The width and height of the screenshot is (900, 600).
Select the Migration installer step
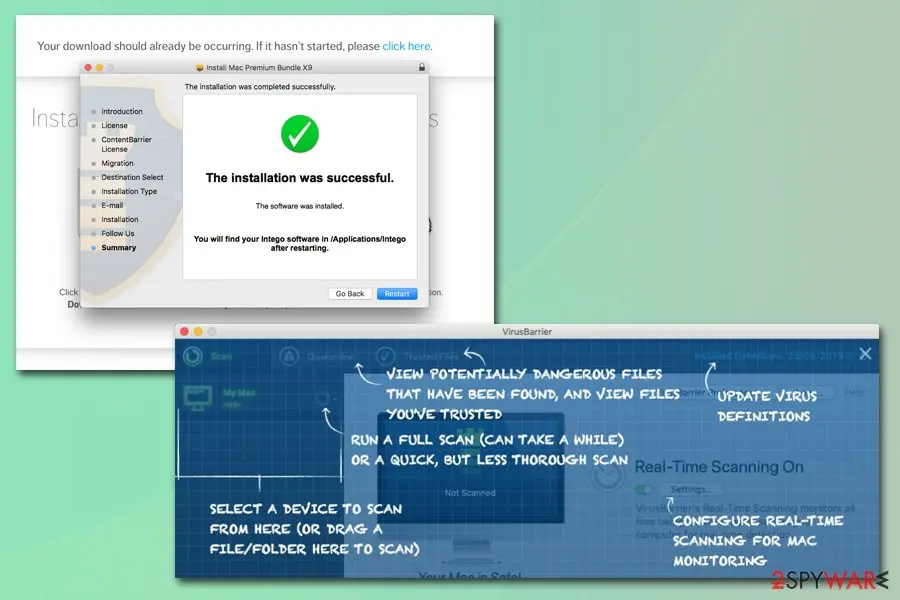117,163
